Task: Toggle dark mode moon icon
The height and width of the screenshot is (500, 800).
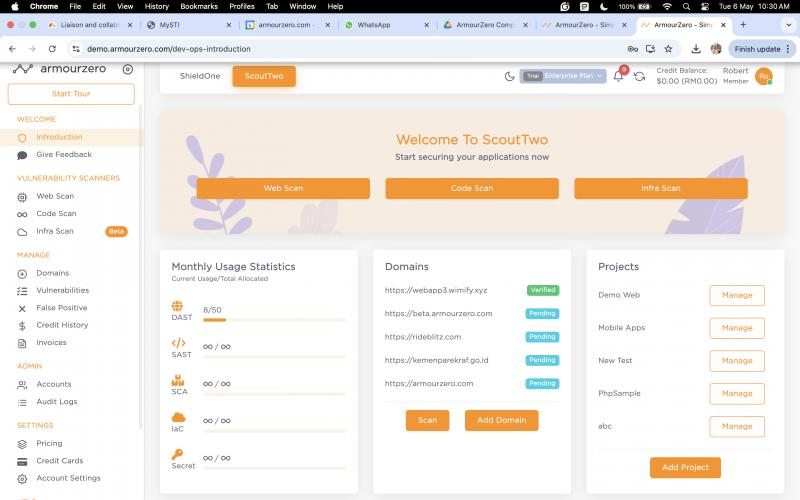Action: coord(509,77)
